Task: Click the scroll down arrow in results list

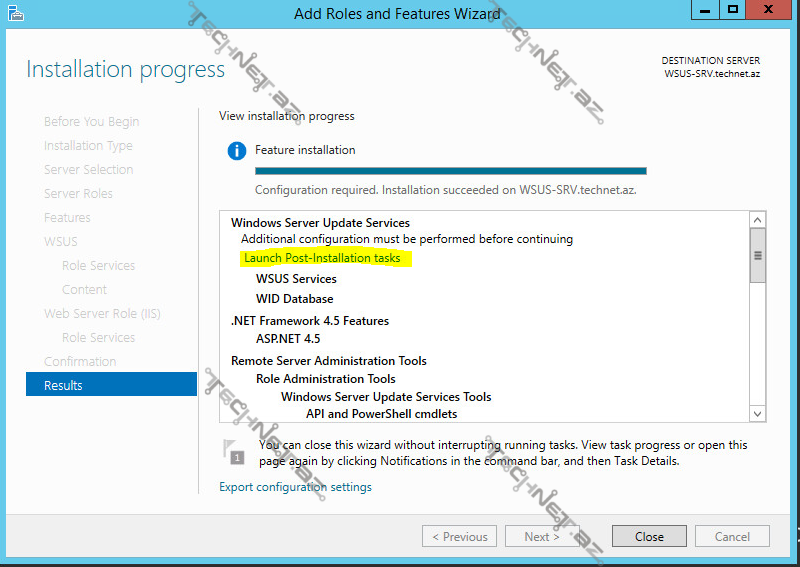Action: click(x=758, y=414)
